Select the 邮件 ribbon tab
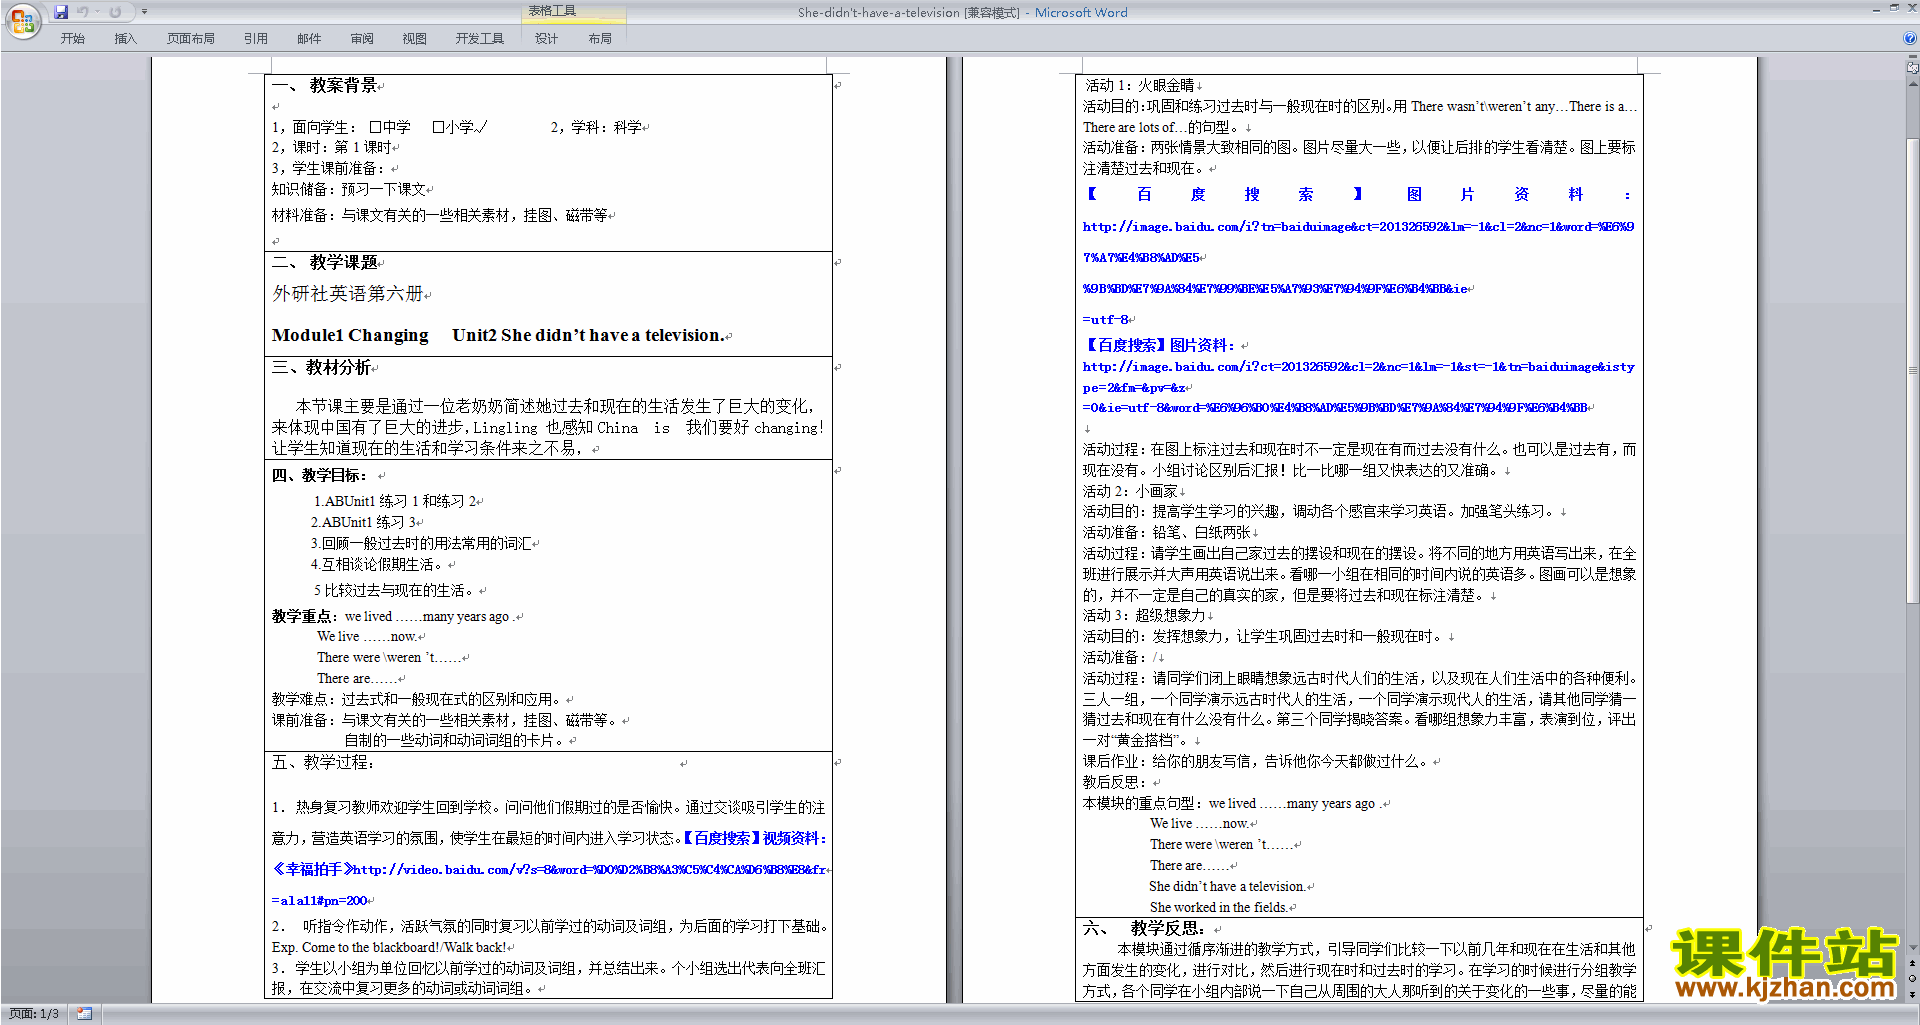This screenshot has width=1920, height=1025. tap(309, 39)
